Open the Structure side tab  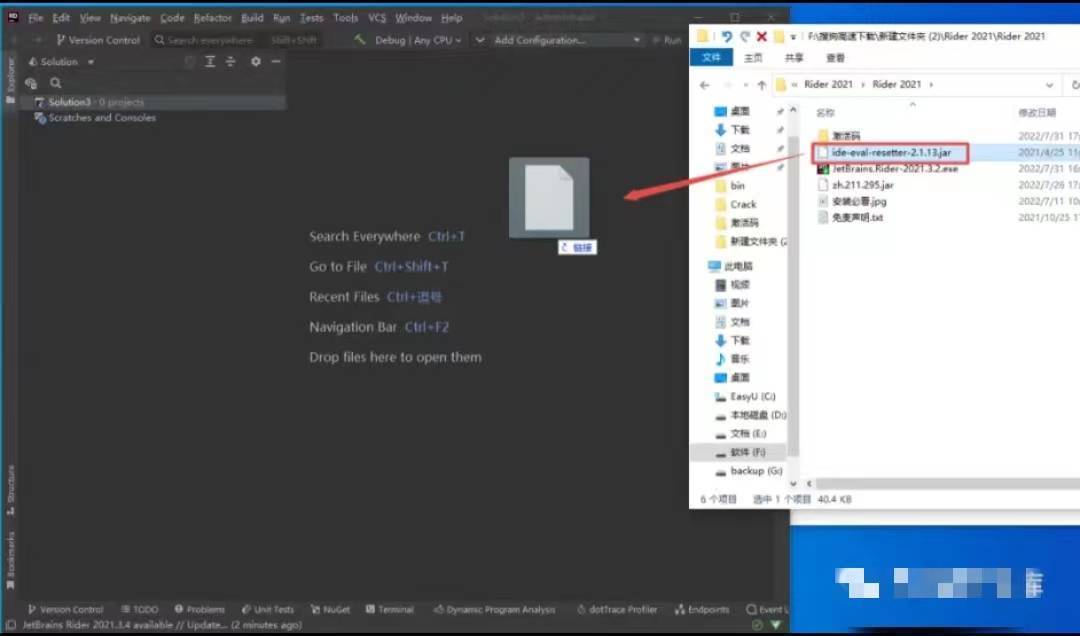[10, 490]
